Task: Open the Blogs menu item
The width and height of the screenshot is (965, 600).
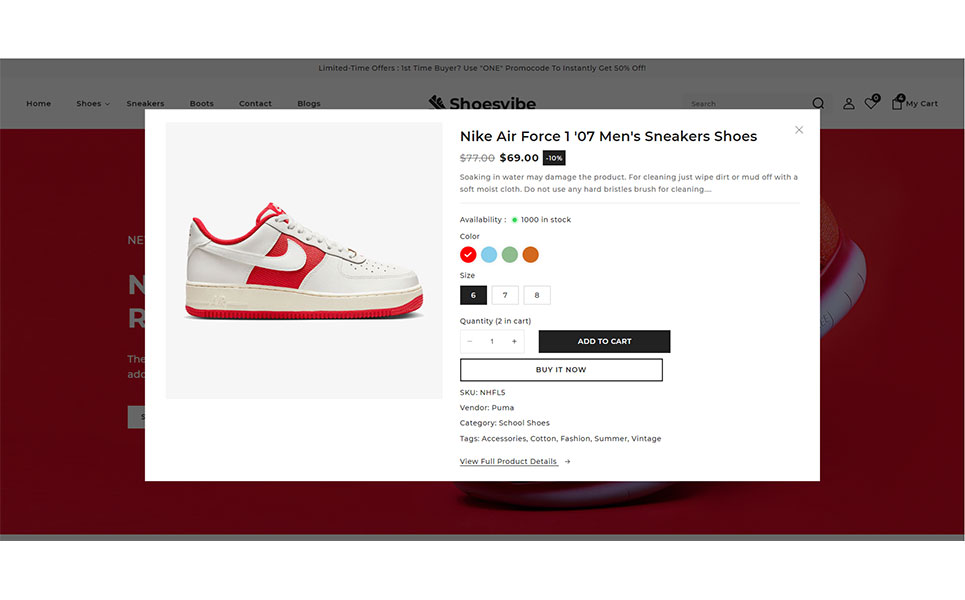Action: pyautogui.click(x=309, y=103)
